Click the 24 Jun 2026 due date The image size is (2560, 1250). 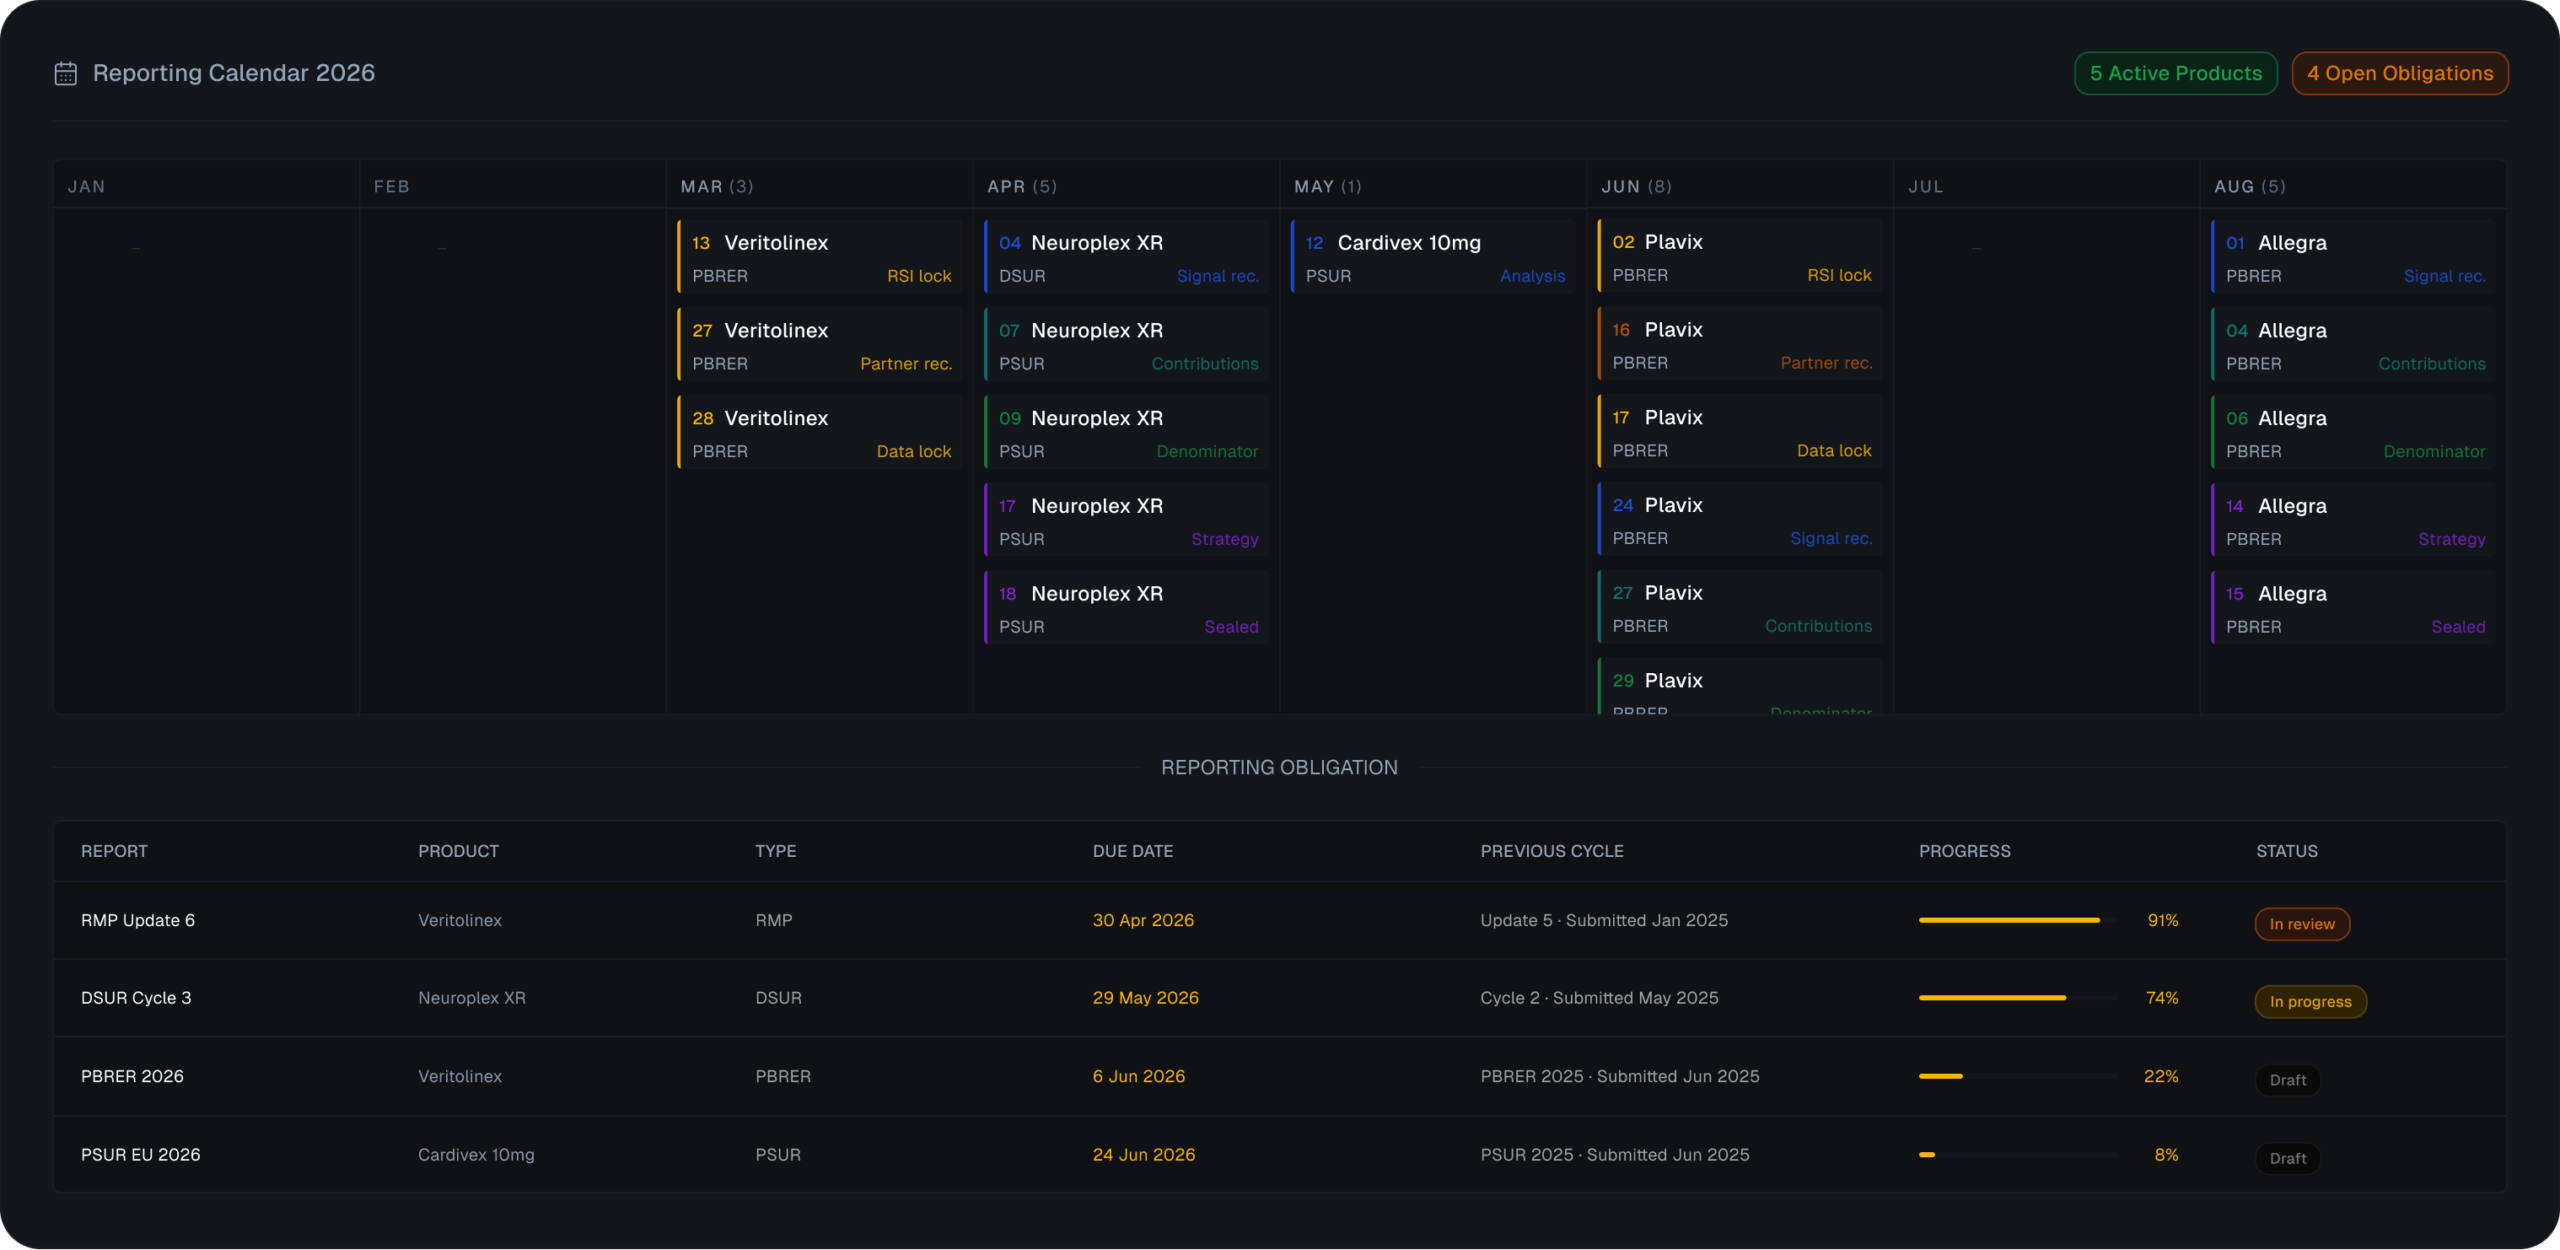1144,1154
